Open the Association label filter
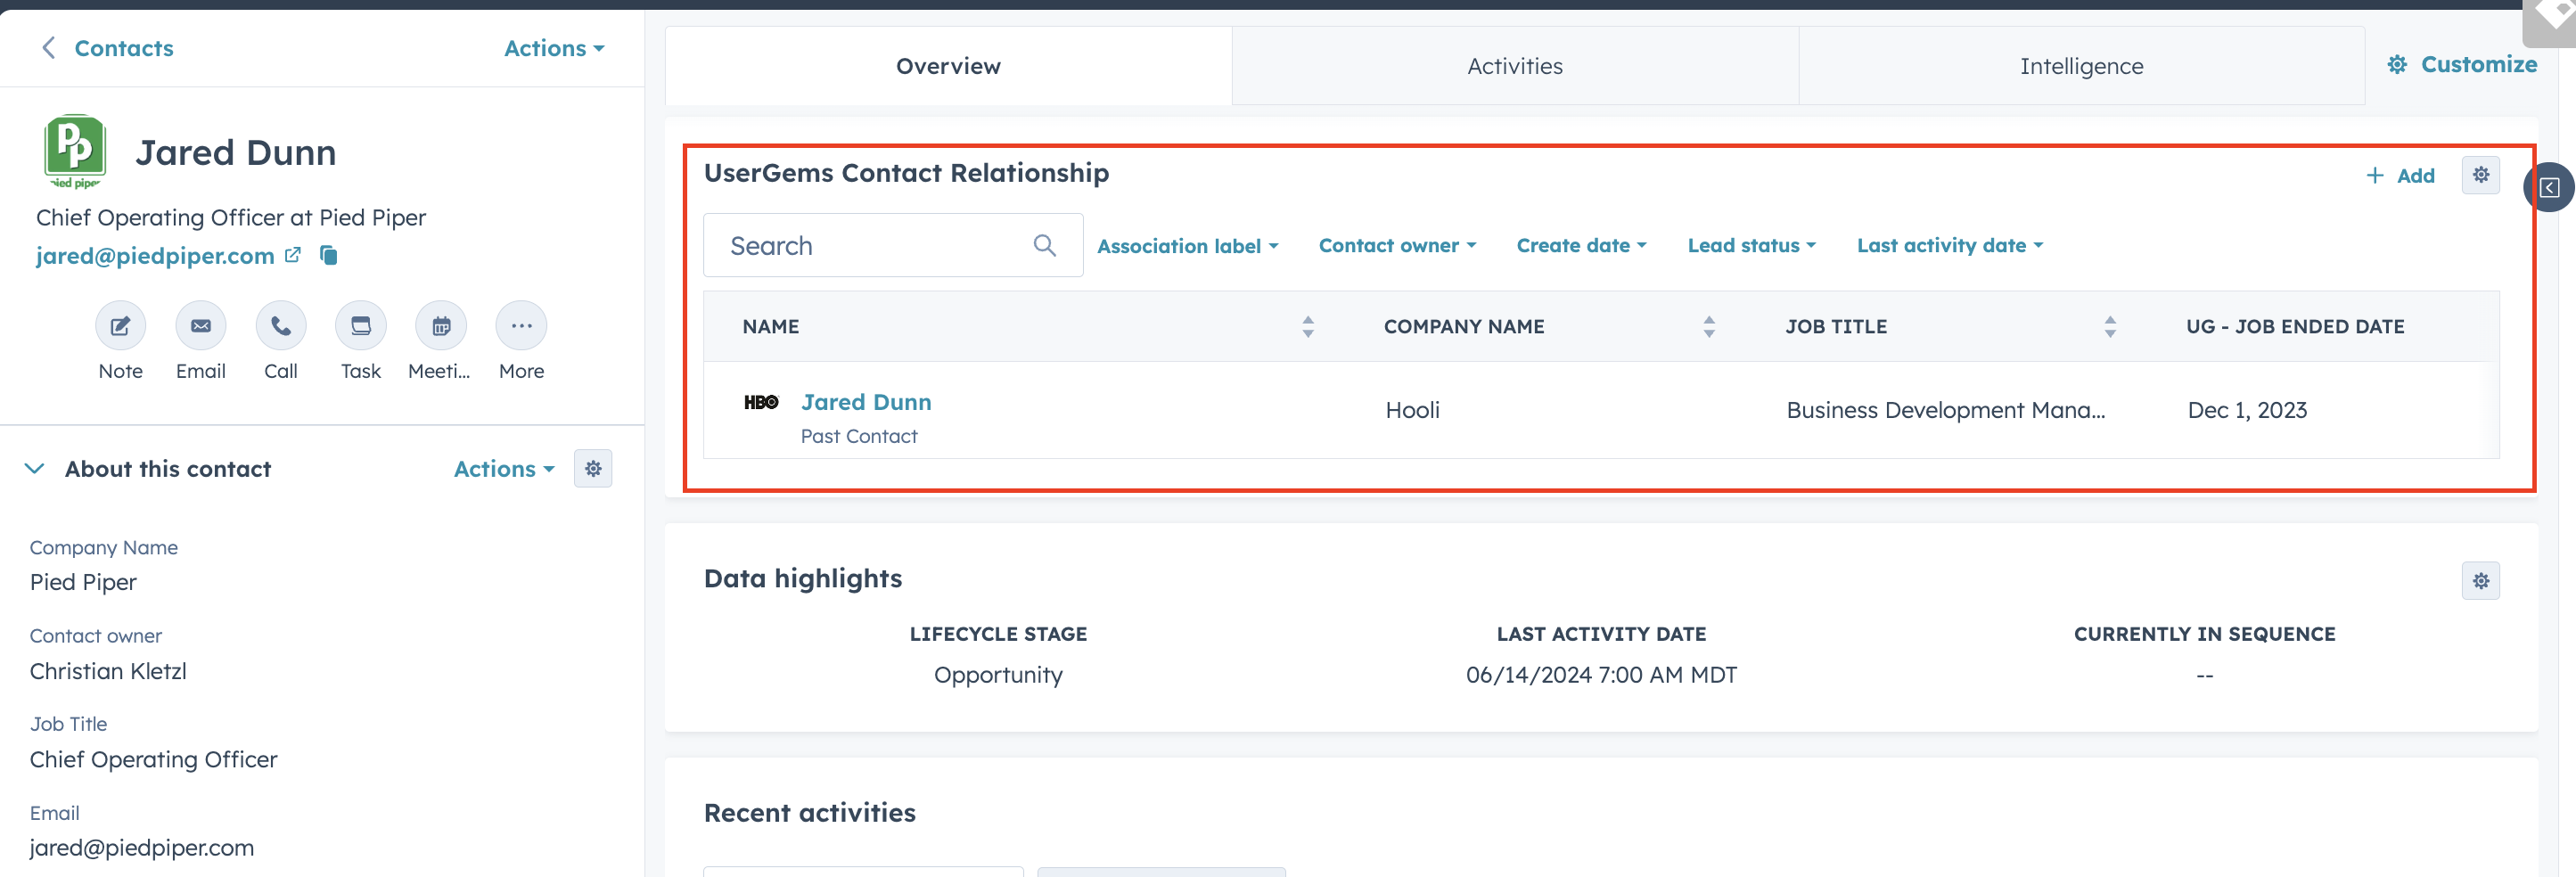The height and width of the screenshot is (877, 2576). (1187, 245)
